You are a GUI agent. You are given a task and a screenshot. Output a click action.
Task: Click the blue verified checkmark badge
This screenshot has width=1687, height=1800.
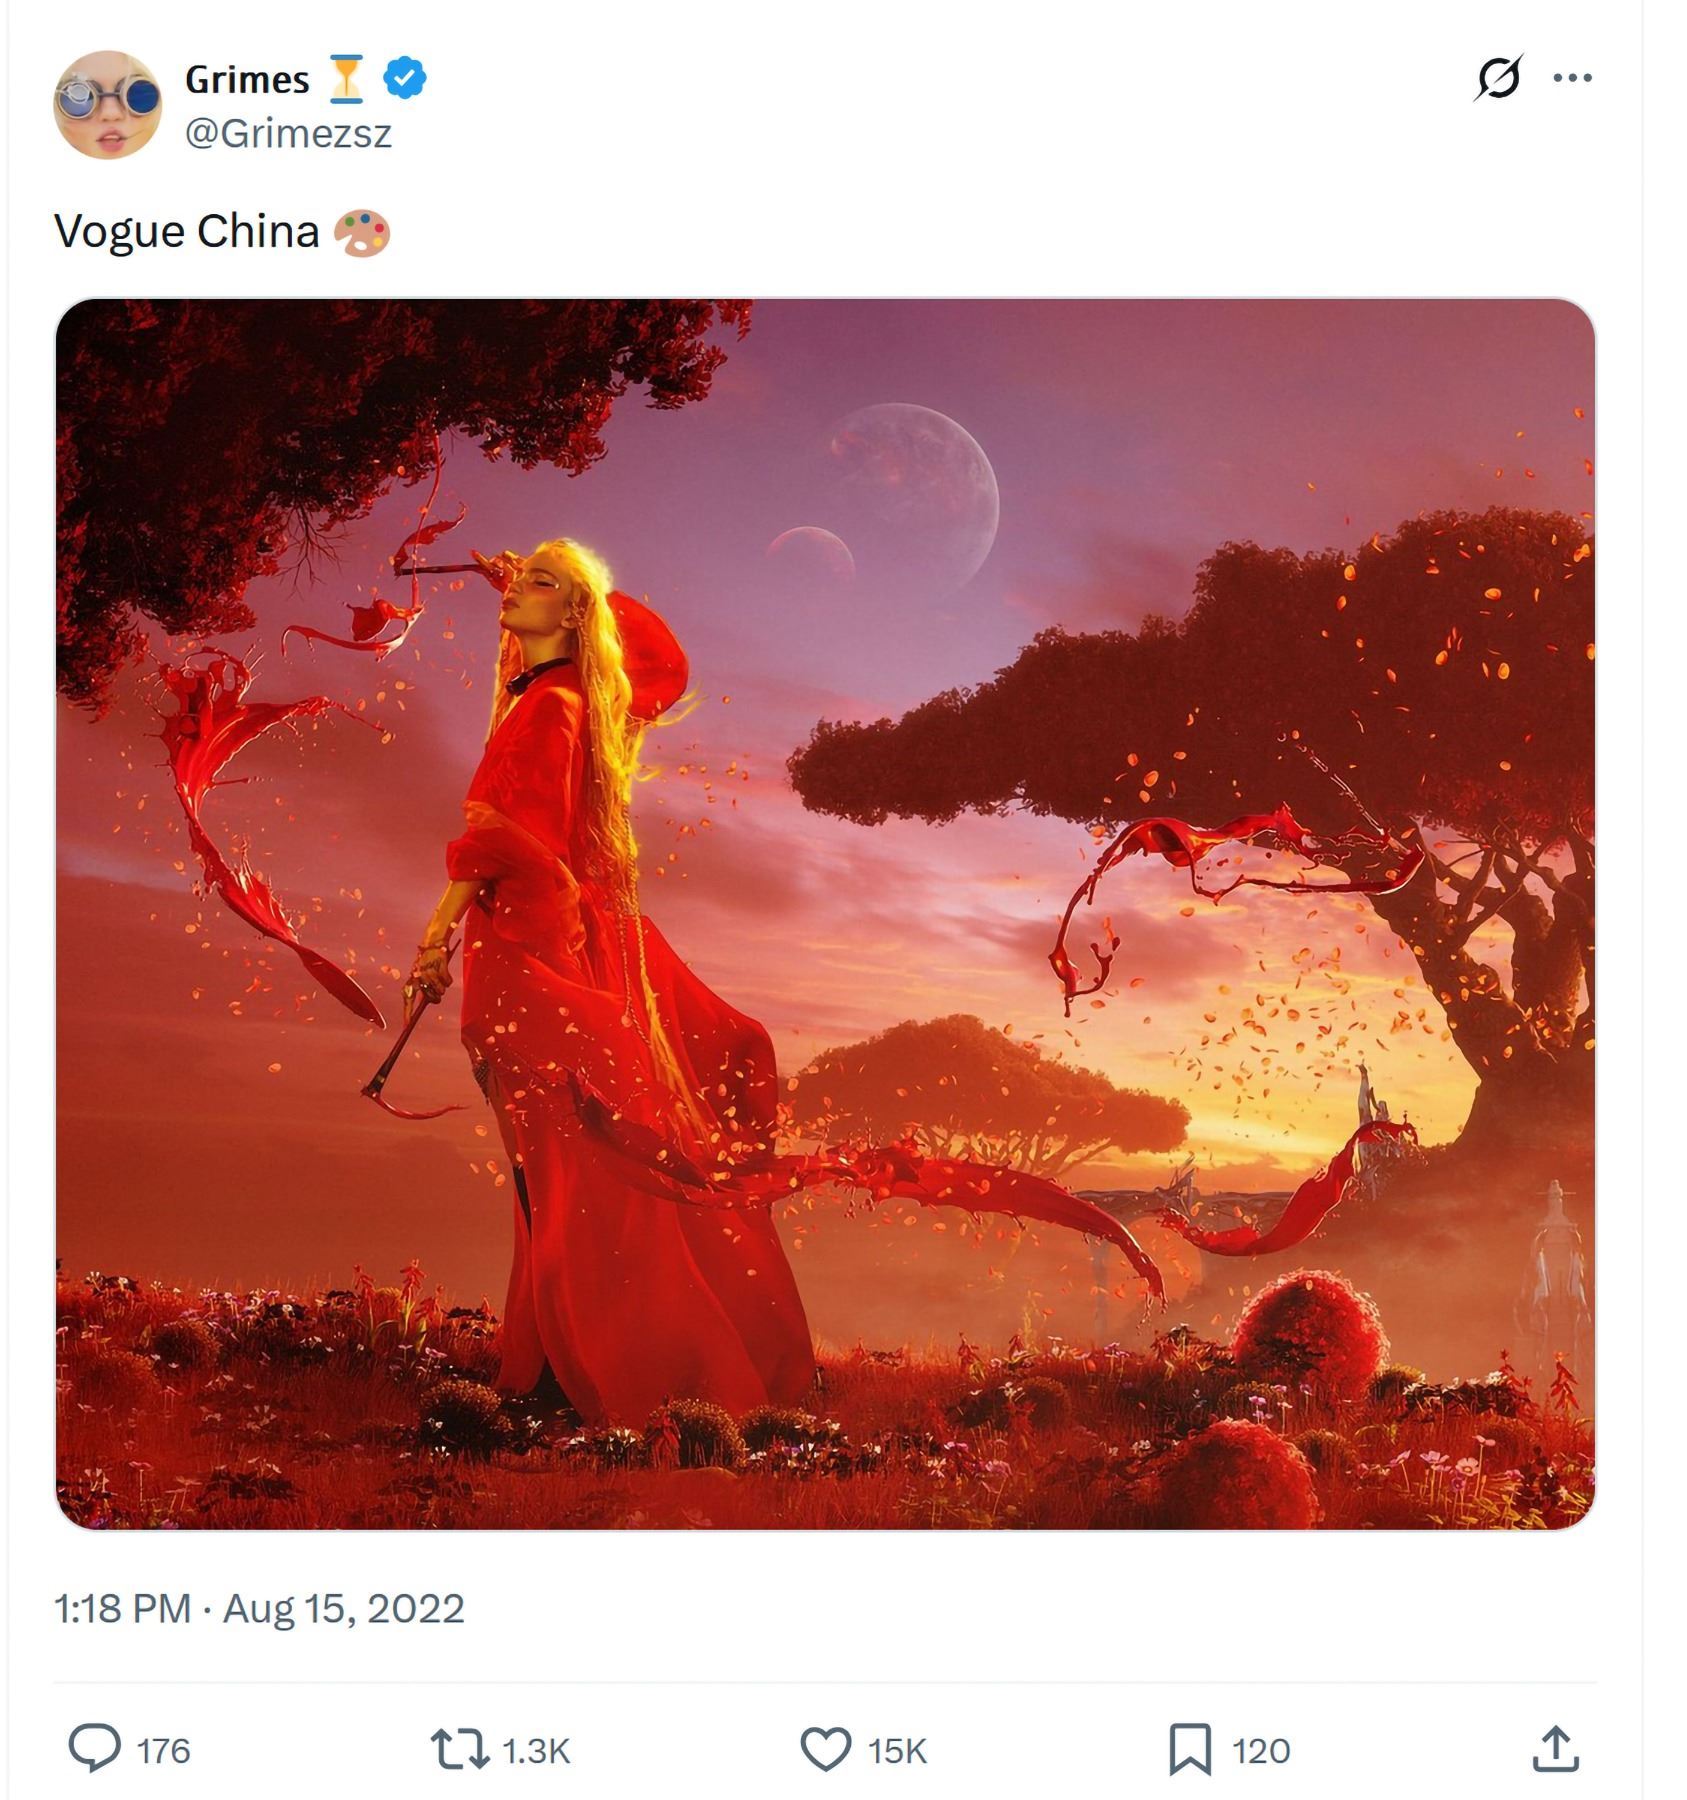[x=405, y=78]
